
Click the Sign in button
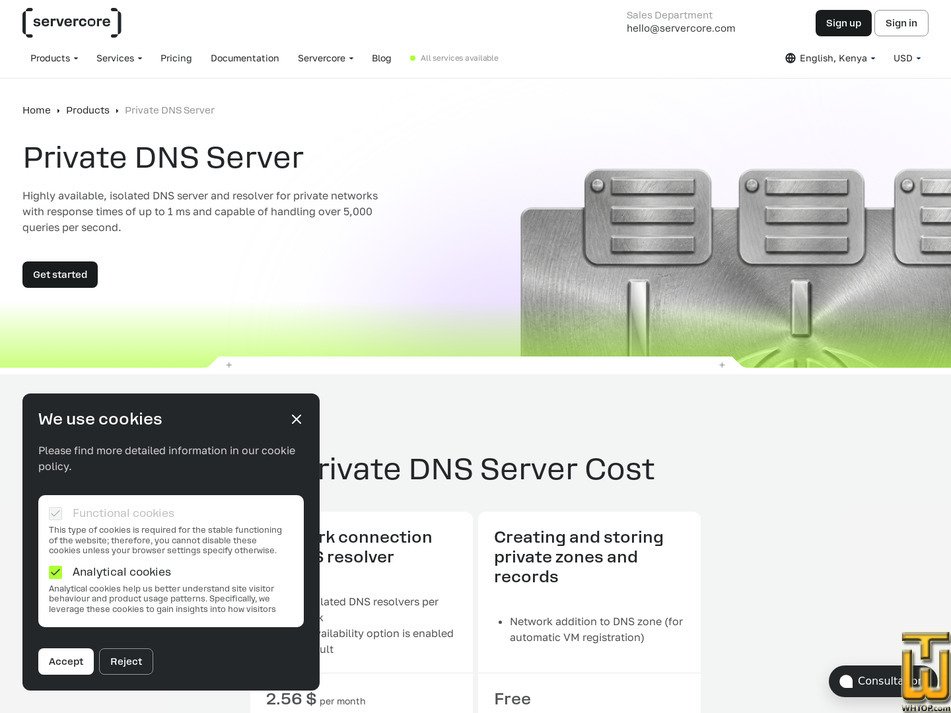pos(901,23)
